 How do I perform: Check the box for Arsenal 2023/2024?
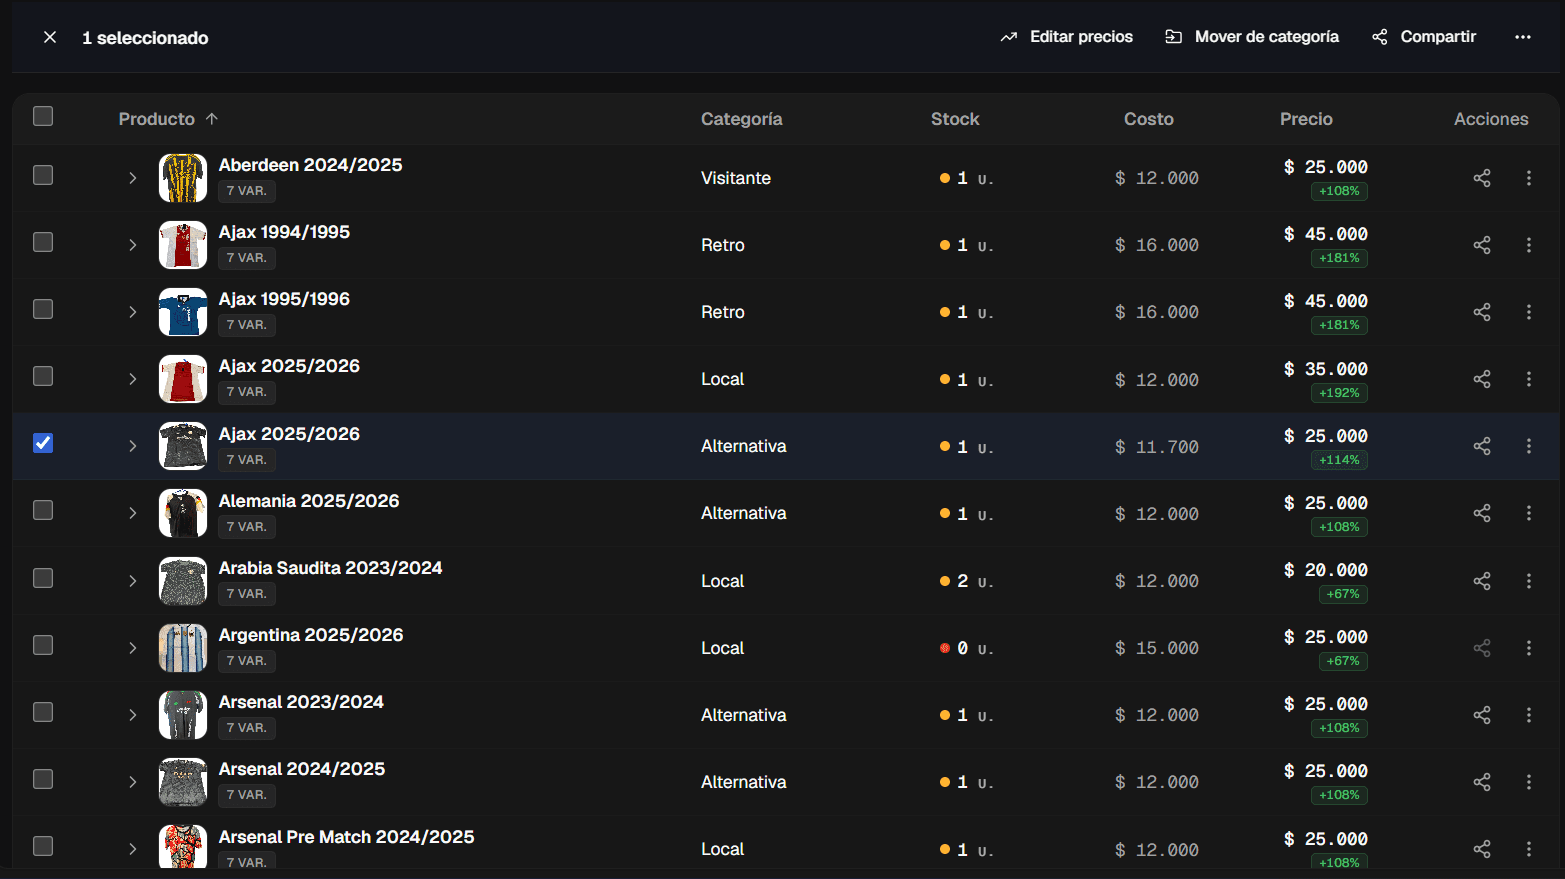(43, 712)
